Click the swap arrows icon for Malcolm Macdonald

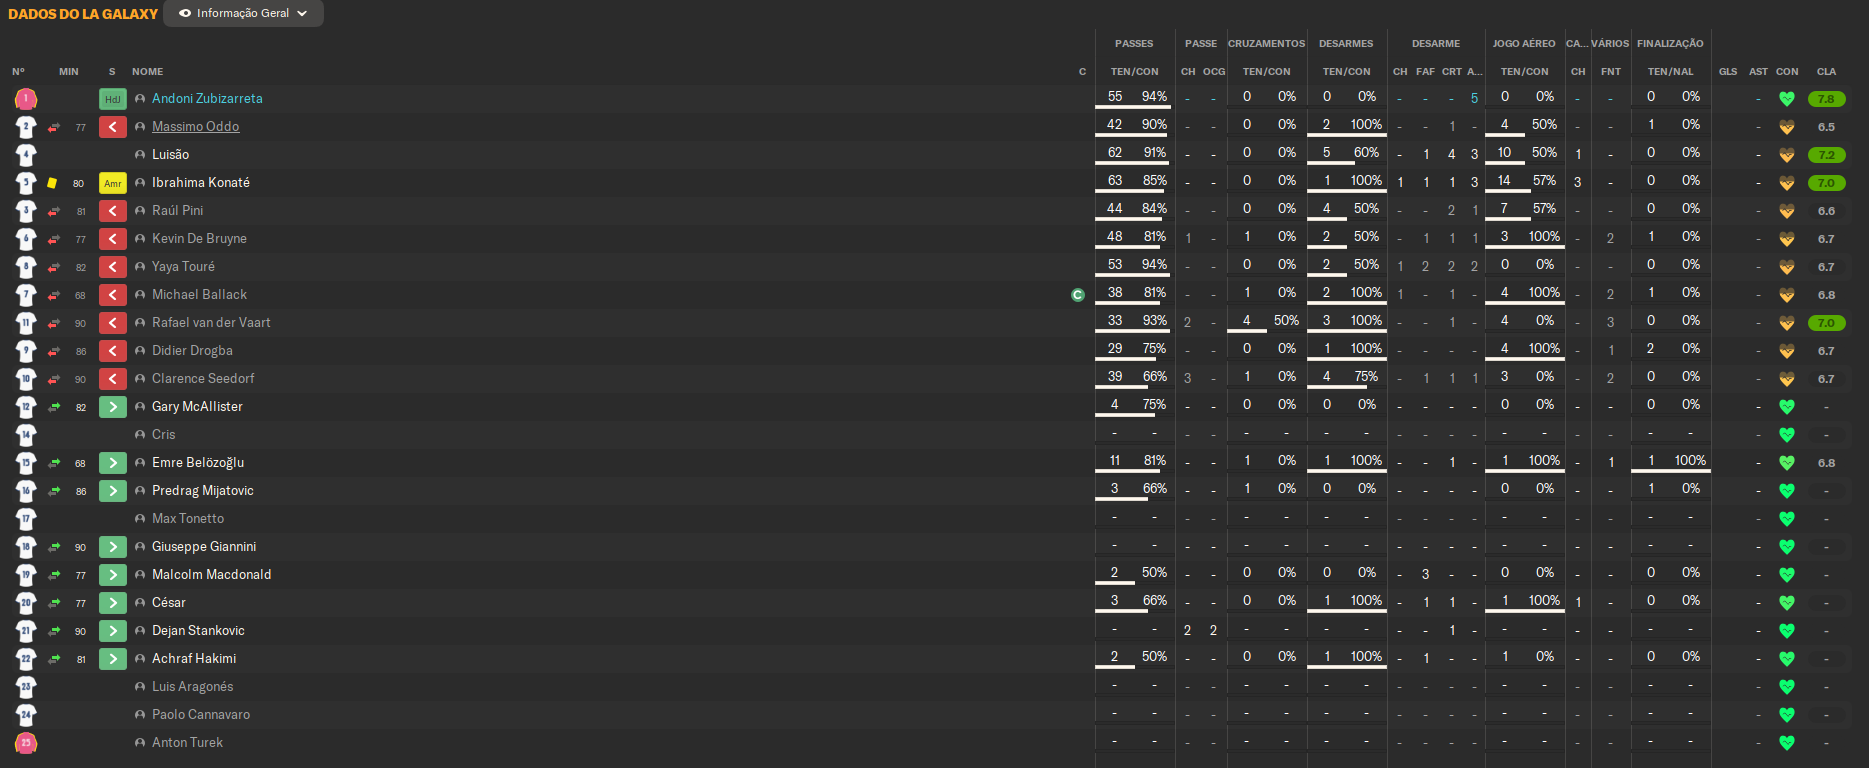click(54, 575)
